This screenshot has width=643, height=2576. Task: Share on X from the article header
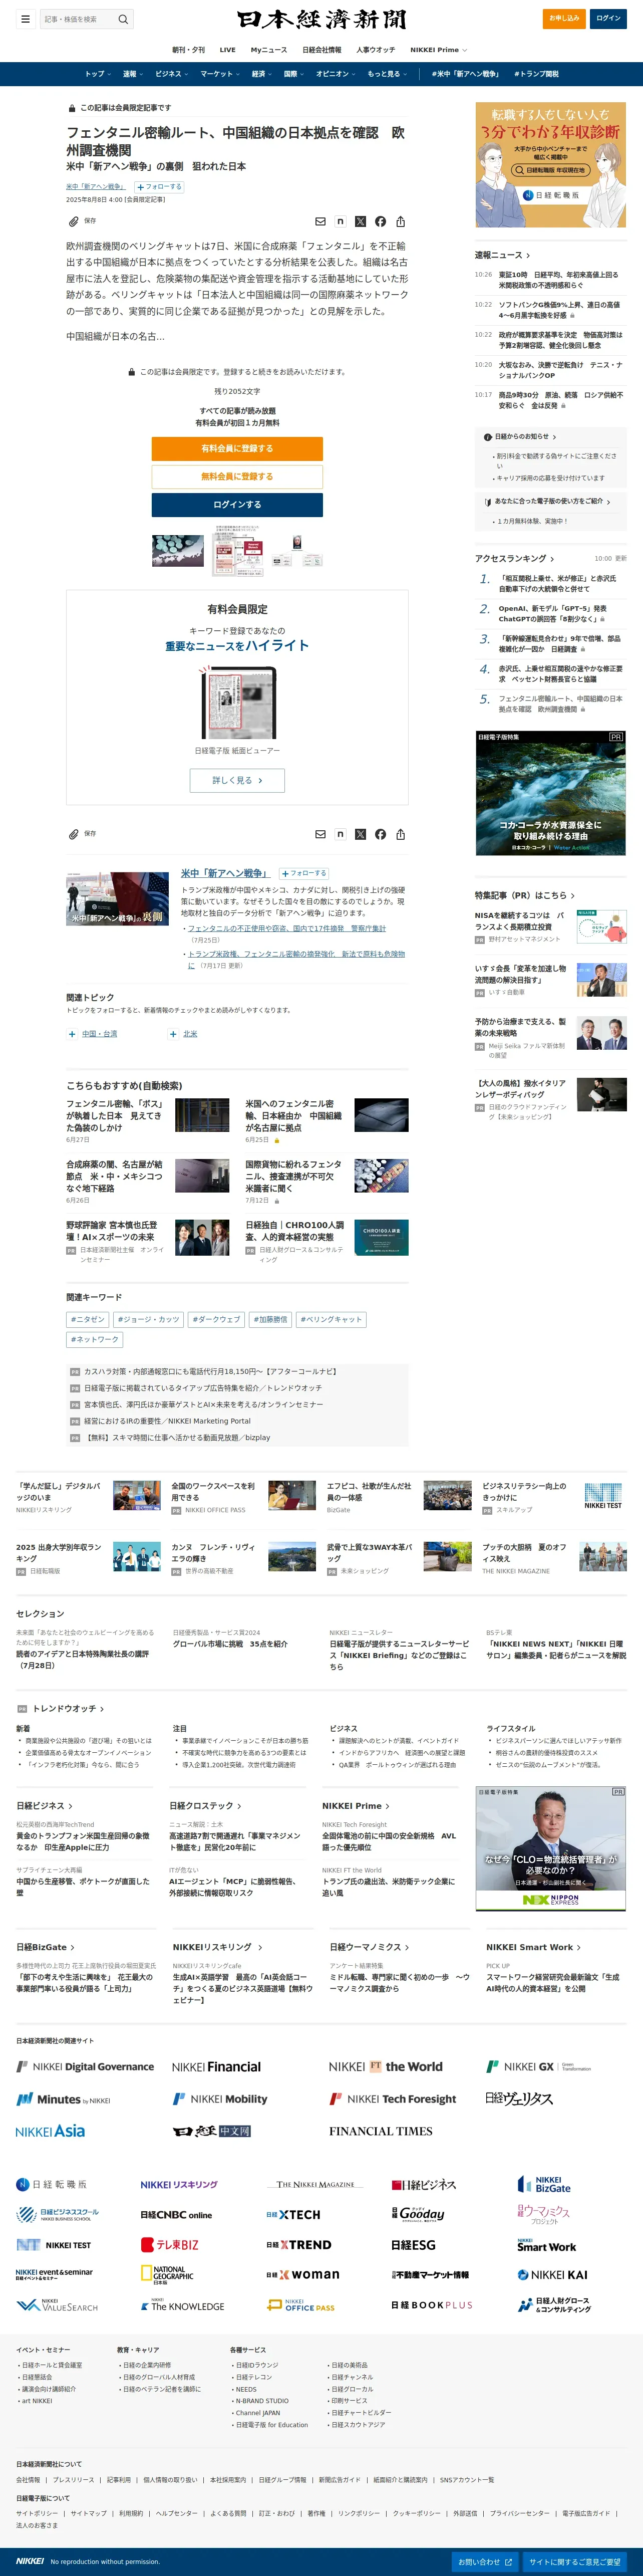[x=360, y=222]
